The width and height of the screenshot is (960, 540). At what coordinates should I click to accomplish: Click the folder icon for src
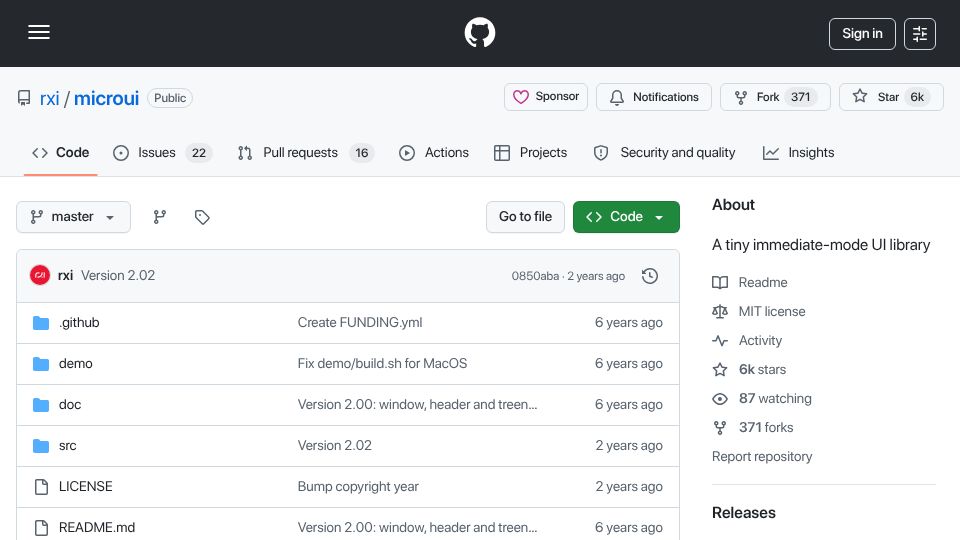tap(41, 446)
